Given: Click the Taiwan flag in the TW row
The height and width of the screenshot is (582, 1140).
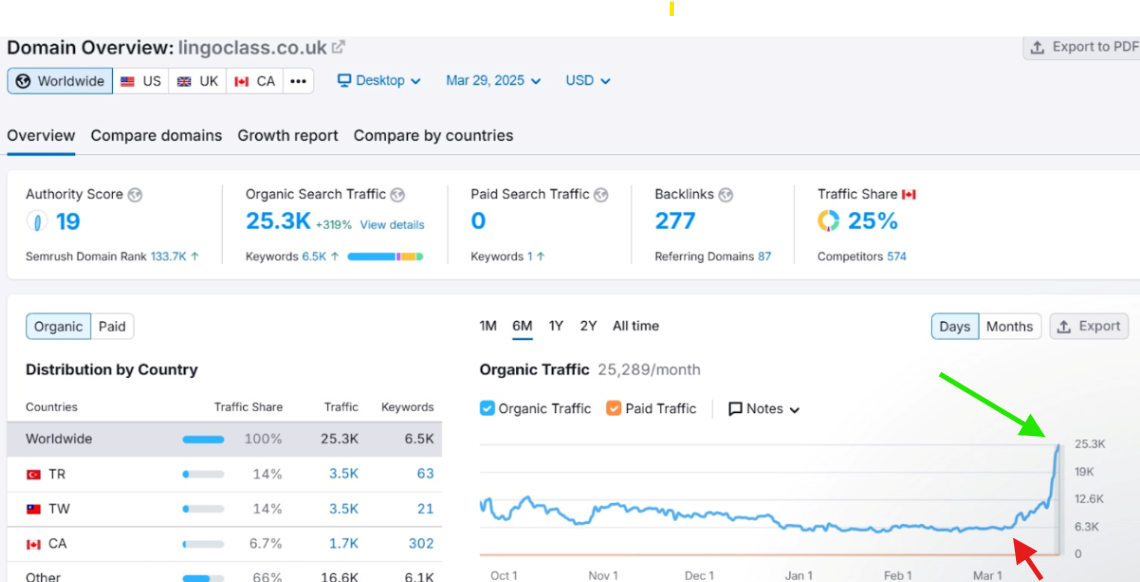Looking at the screenshot, I should click(33, 509).
